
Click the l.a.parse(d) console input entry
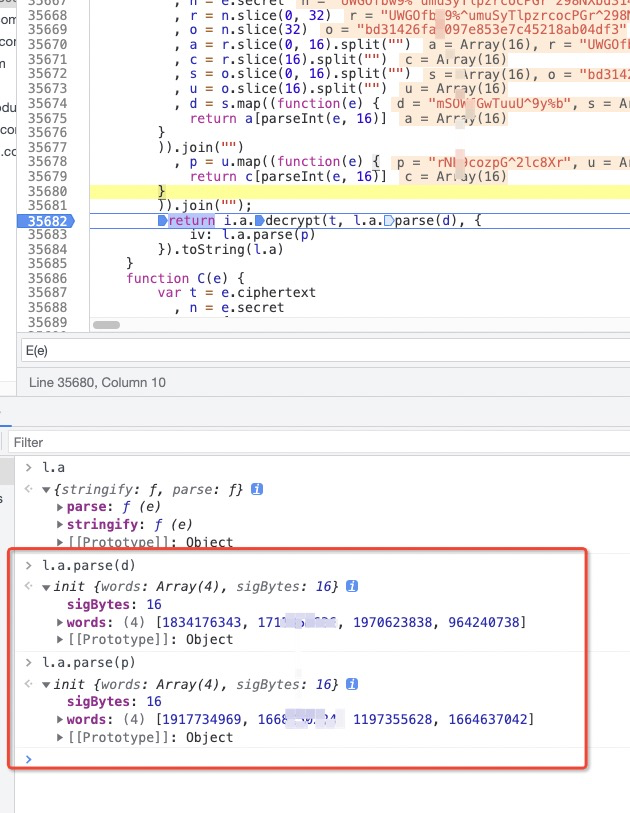[x=88, y=565]
